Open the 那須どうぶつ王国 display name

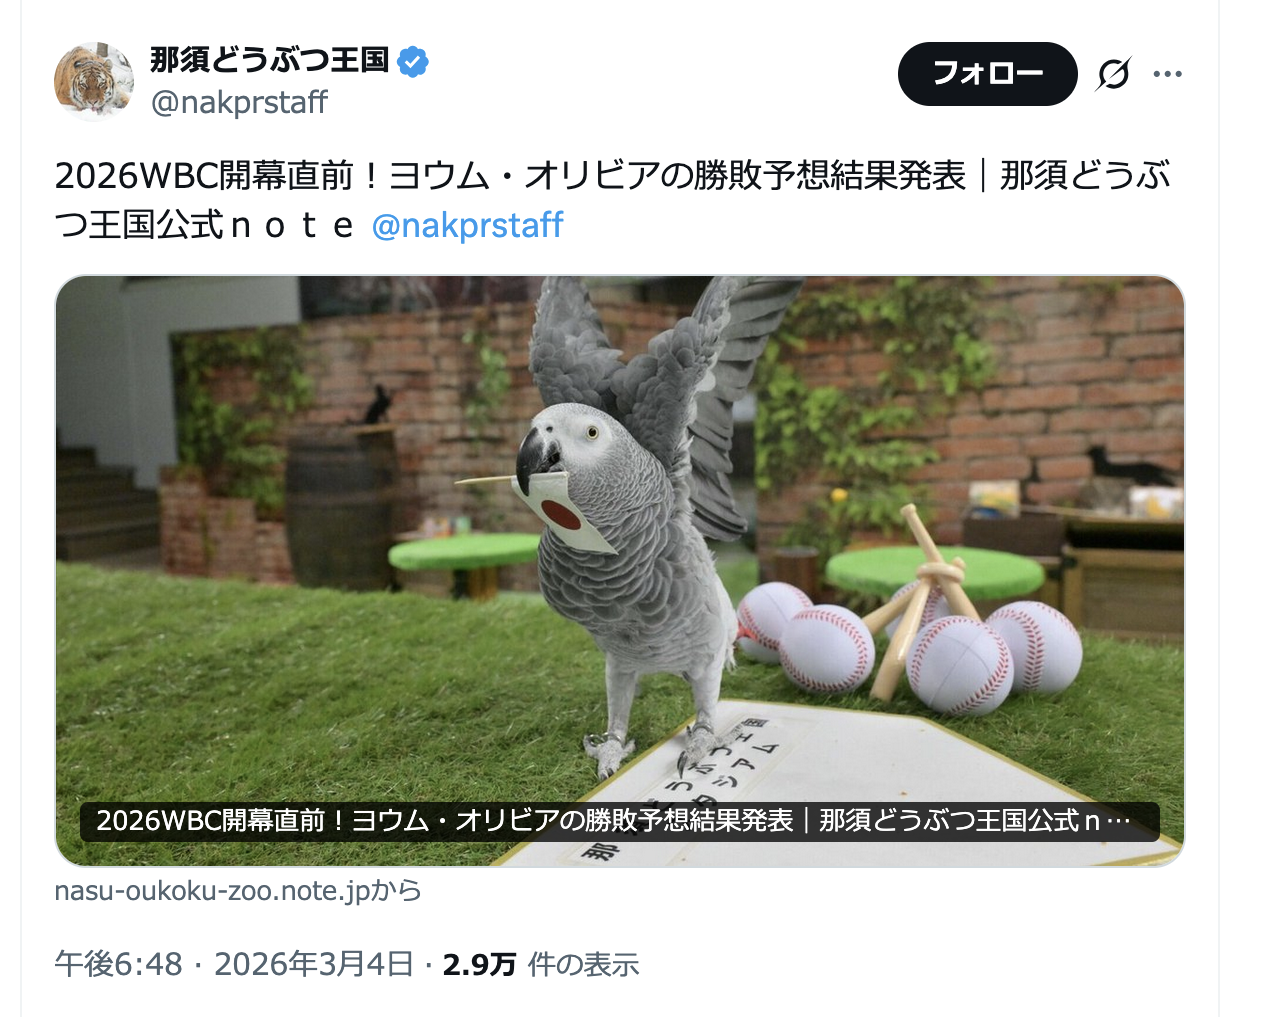click(x=269, y=61)
